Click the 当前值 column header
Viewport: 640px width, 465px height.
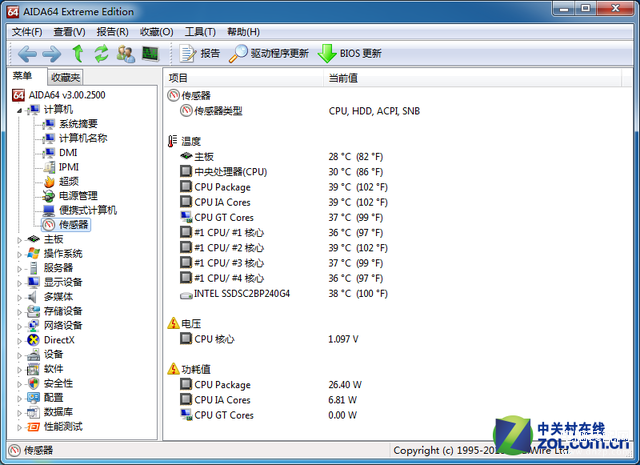click(x=473, y=78)
